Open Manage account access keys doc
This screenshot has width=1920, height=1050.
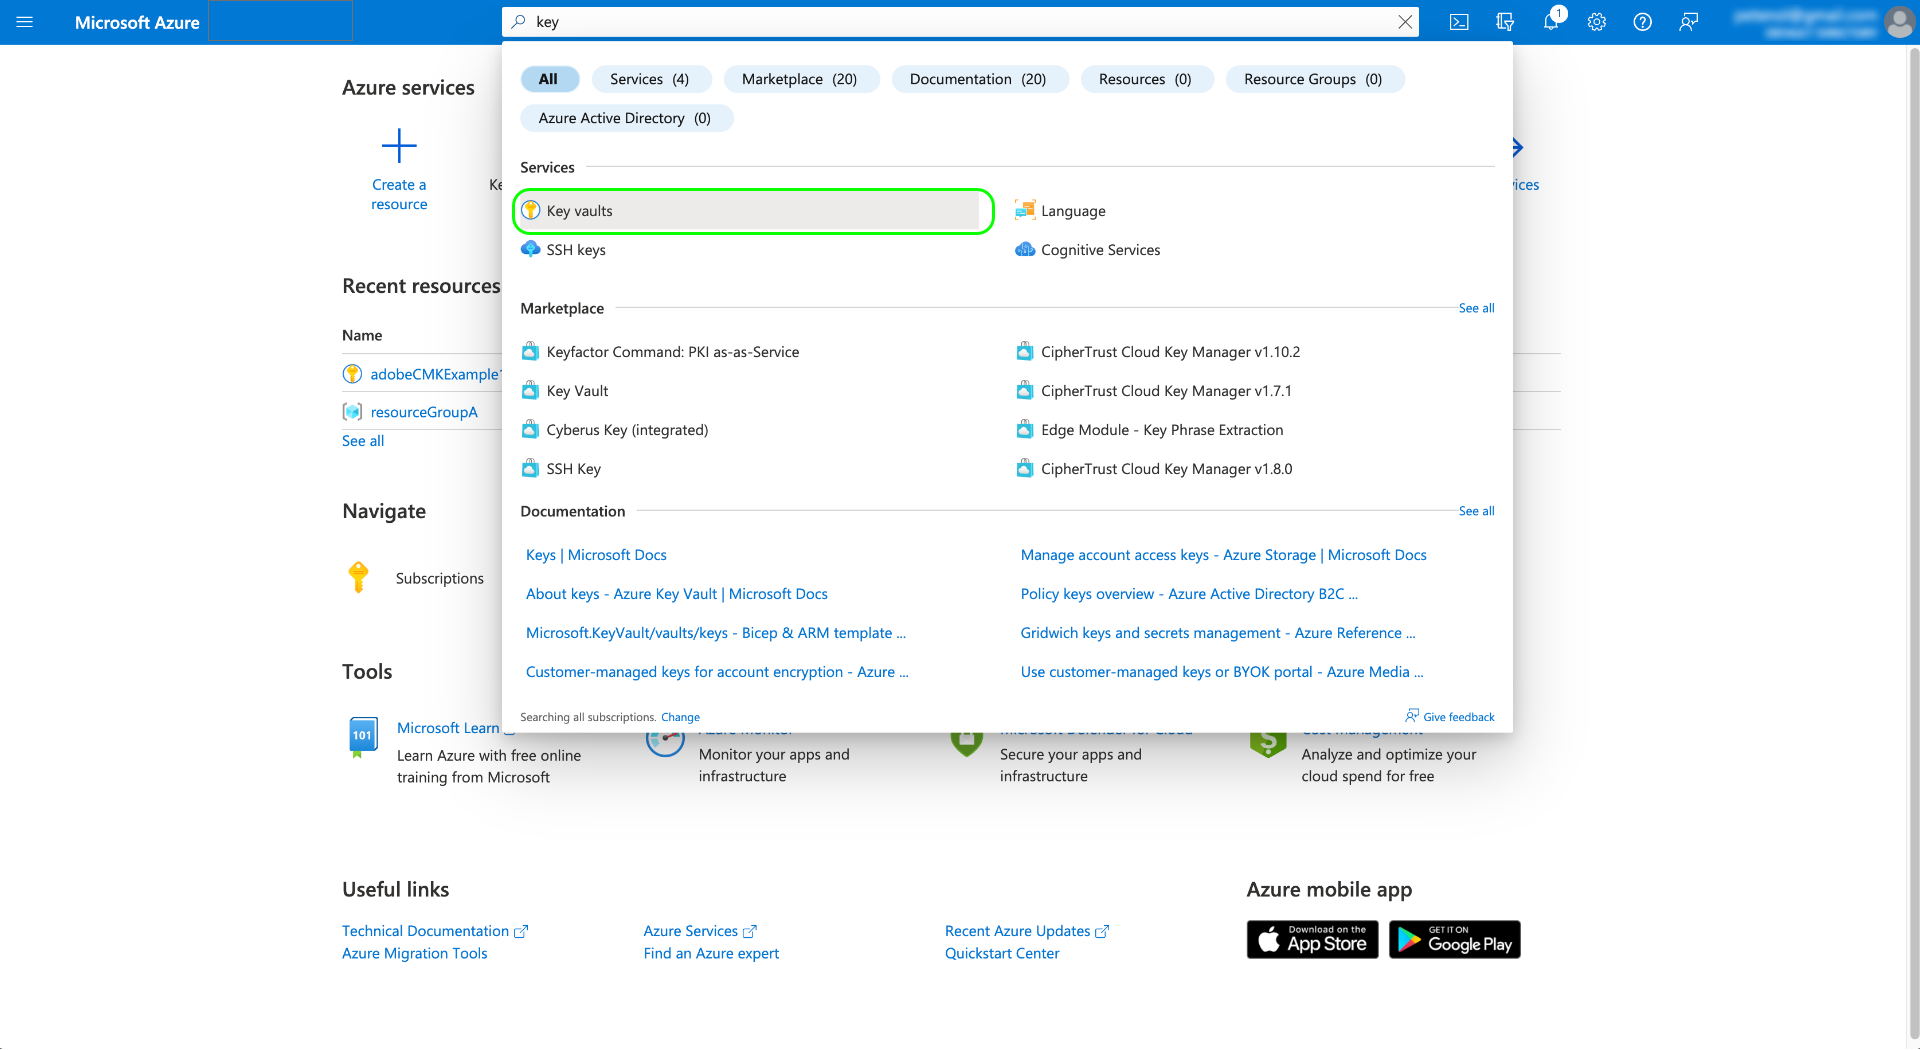click(1224, 555)
